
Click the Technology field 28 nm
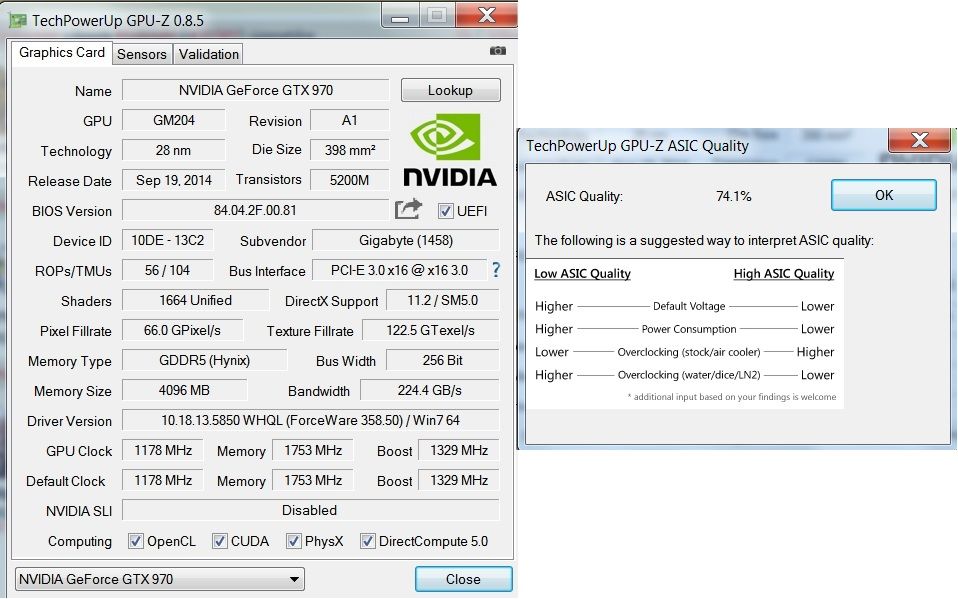[174, 150]
